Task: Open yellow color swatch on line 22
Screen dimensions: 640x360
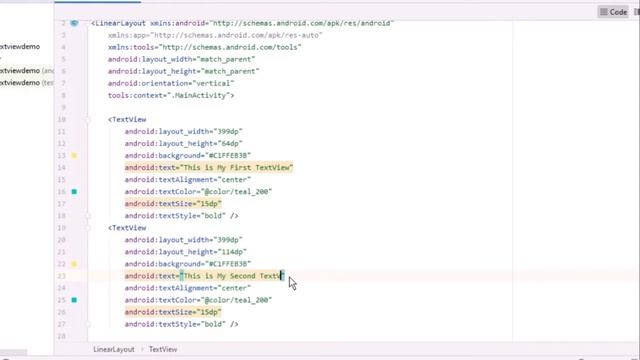Action: coord(74,264)
